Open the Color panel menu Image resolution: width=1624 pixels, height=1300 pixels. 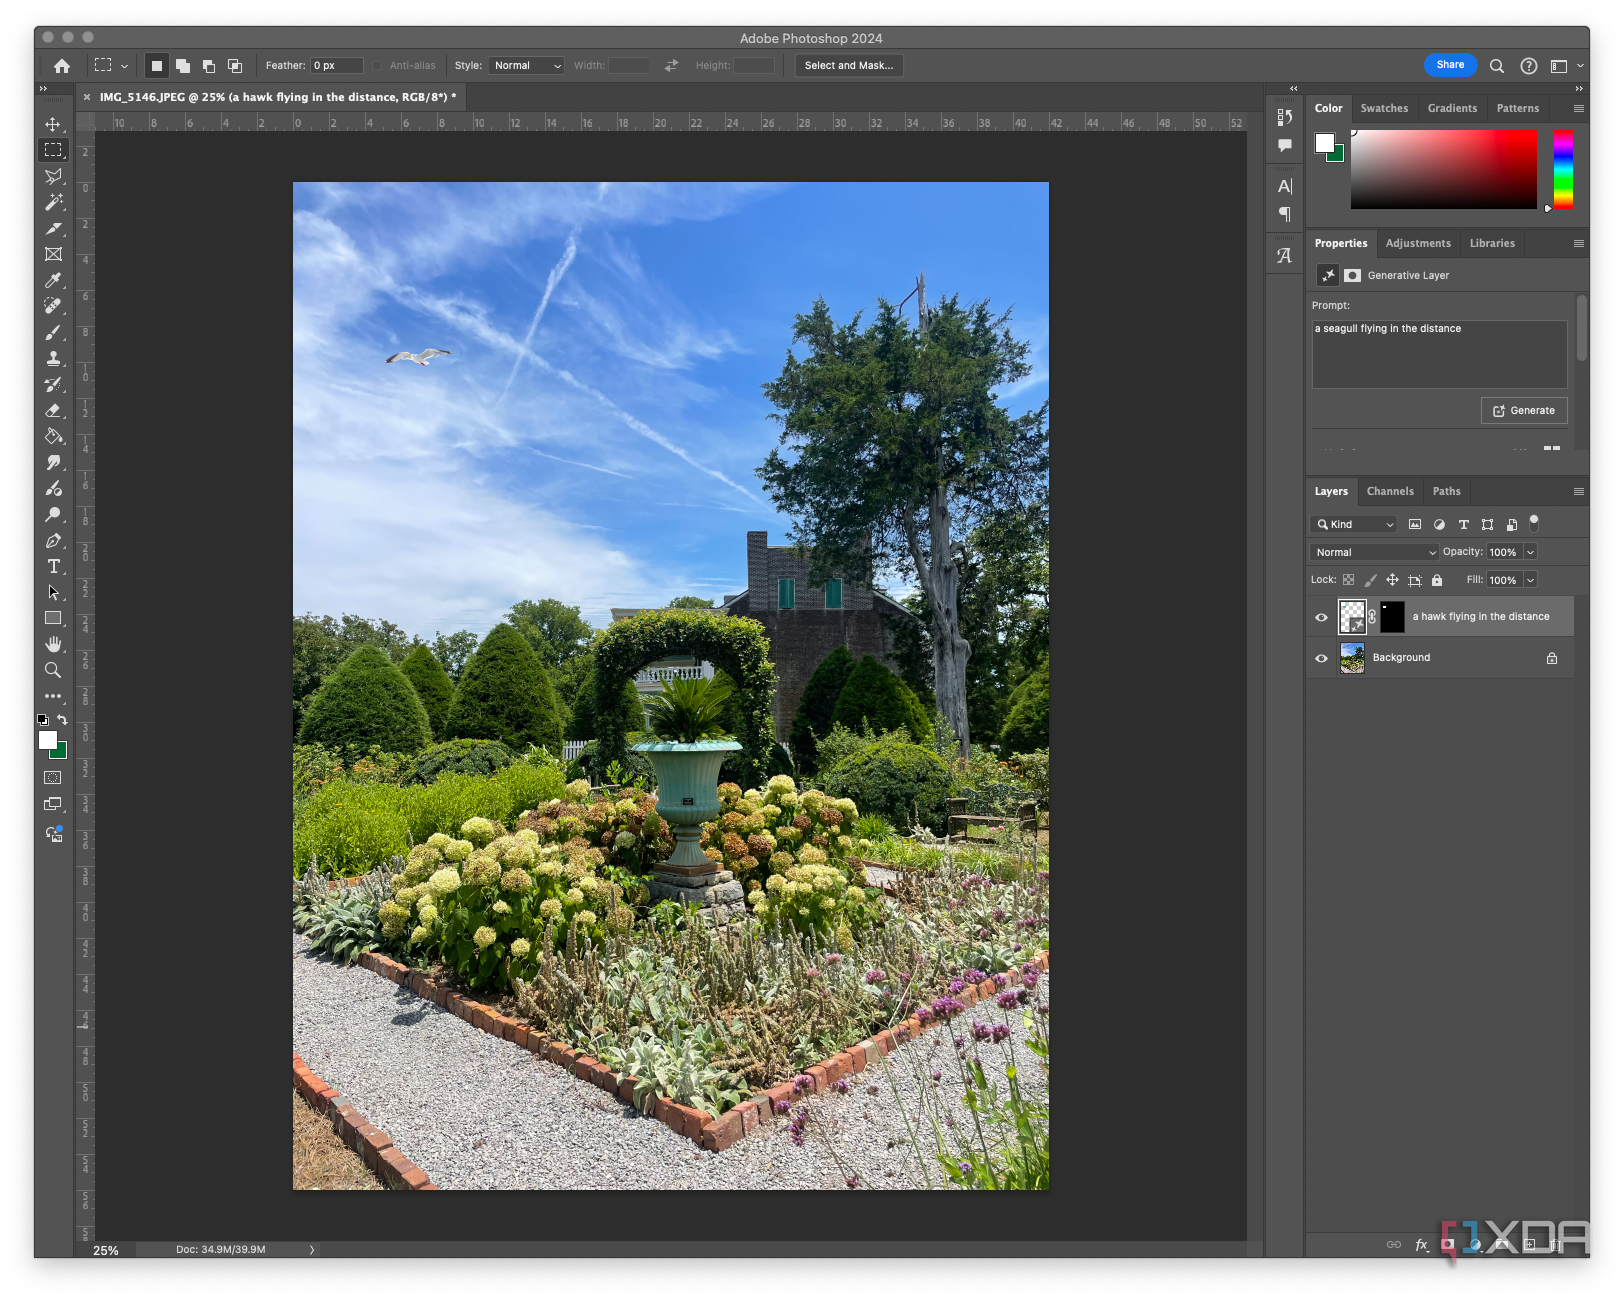point(1579,108)
